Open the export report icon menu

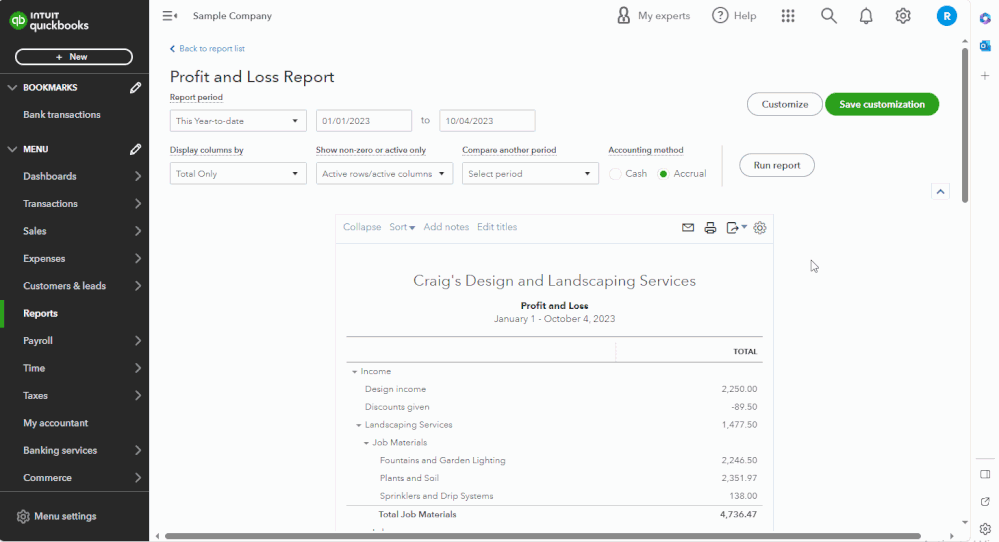tap(736, 228)
